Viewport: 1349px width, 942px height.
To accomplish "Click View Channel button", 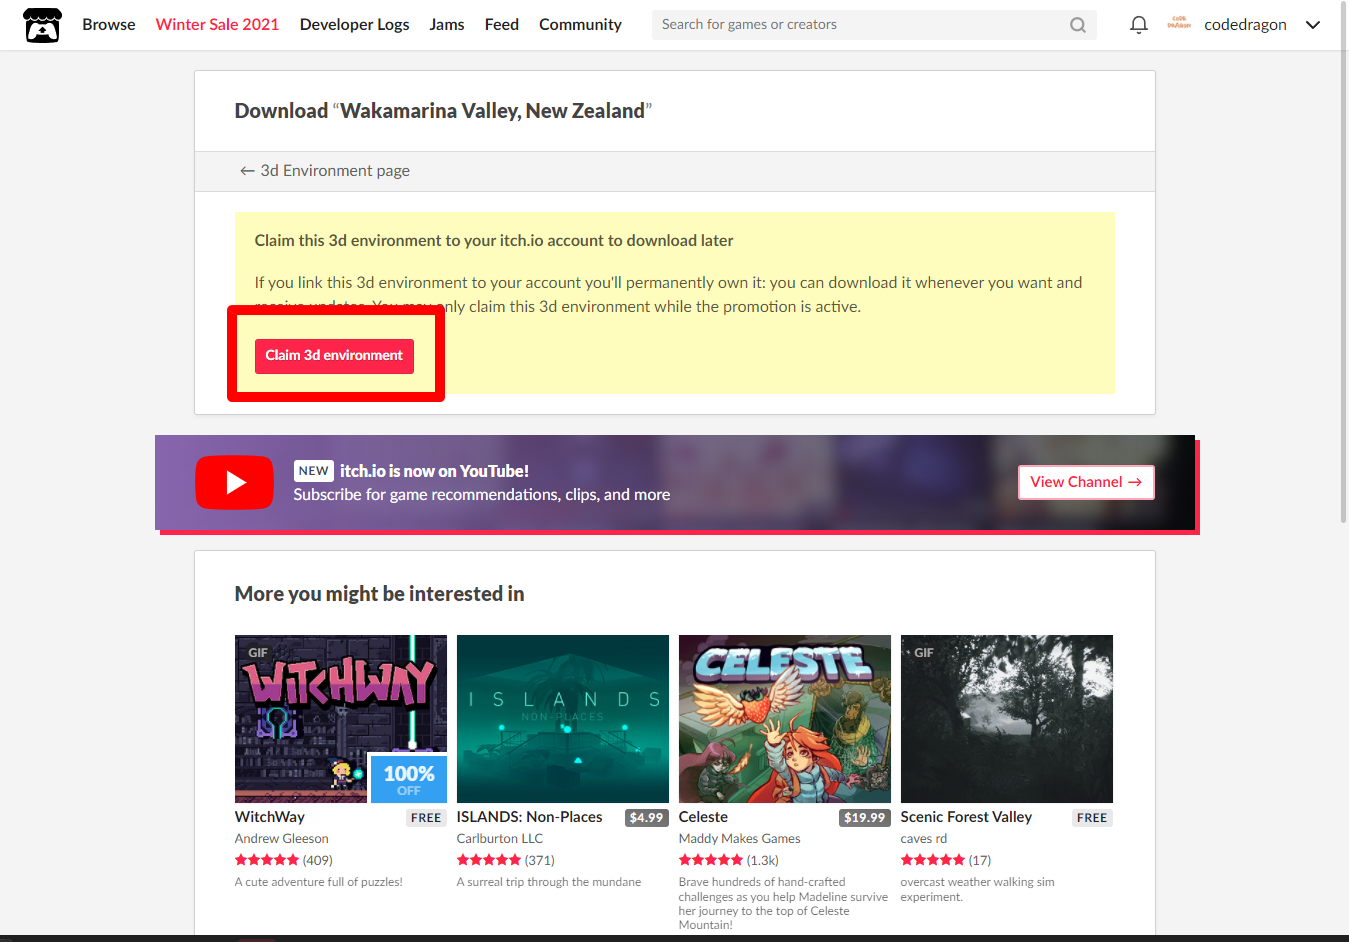I will 1086,482.
